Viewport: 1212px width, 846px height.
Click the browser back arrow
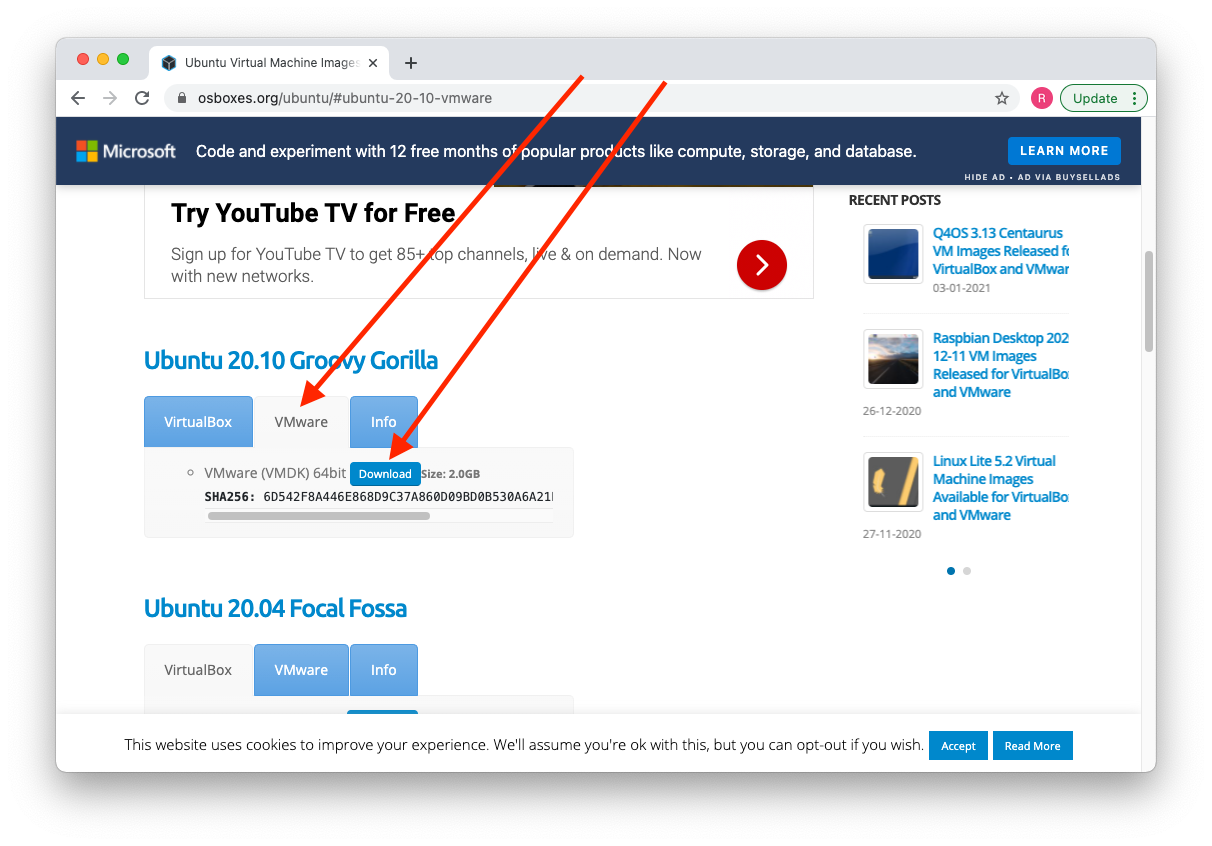coord(78,98)
